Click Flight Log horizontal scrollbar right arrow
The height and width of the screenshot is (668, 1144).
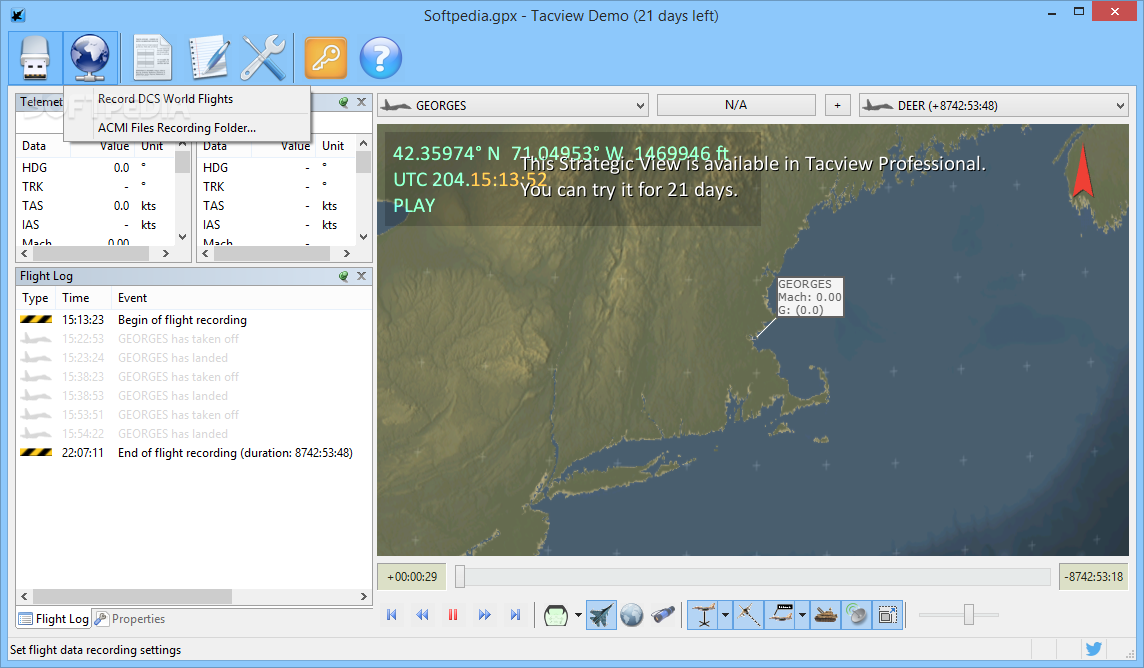(x=363, y=597)
